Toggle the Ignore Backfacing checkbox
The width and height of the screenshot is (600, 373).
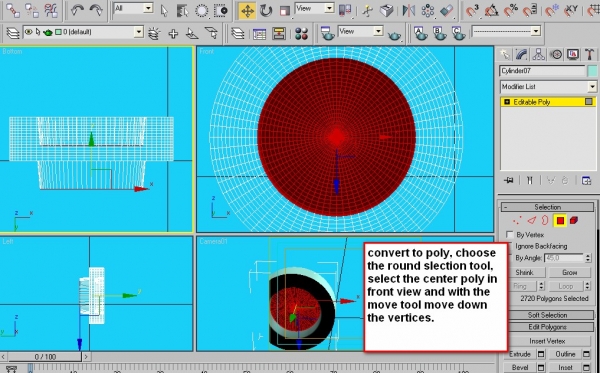(x=509, y=246)
